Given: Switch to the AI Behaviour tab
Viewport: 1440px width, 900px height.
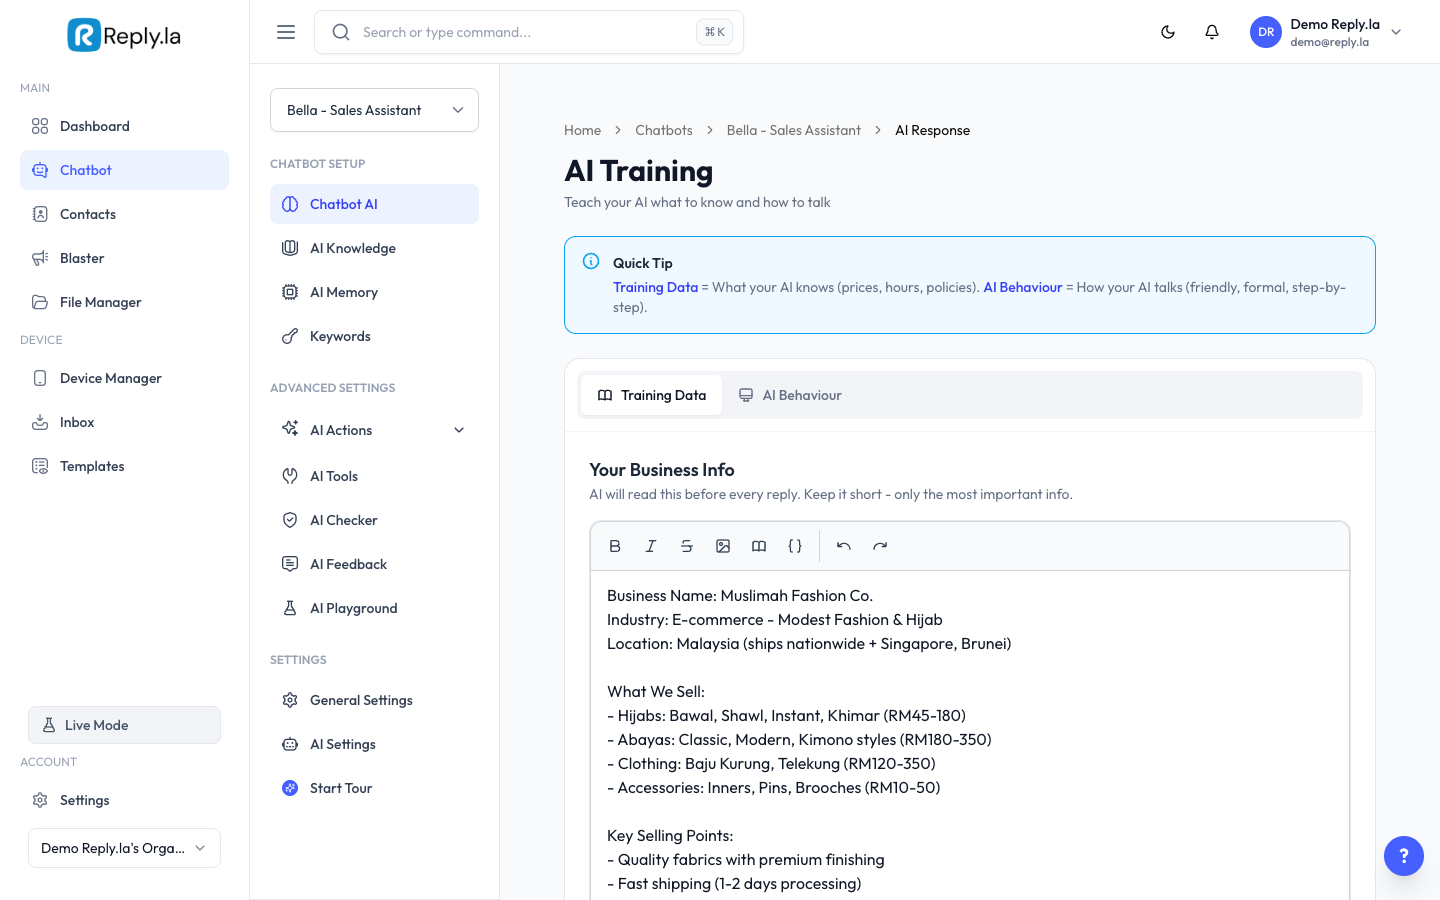Looking at the screenshot, I should tap(790, 395).
